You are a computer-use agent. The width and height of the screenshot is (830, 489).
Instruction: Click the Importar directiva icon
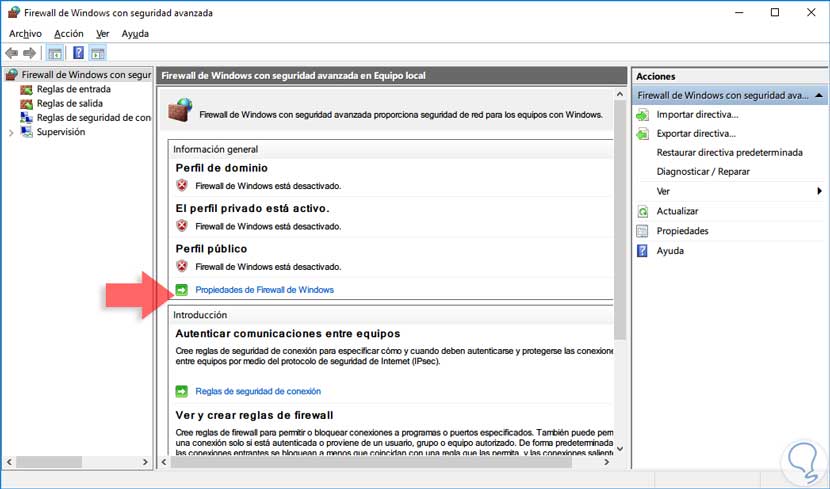[x=643, y=115]
